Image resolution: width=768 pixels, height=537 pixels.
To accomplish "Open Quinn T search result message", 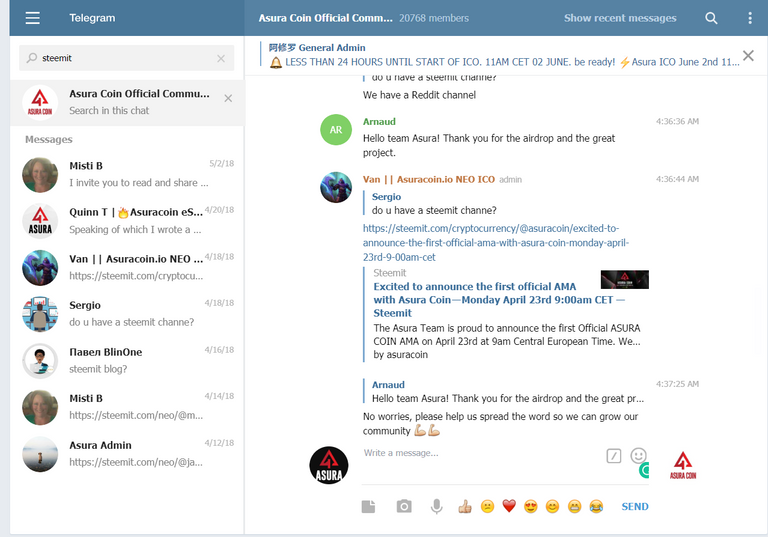I will (127, 221).
